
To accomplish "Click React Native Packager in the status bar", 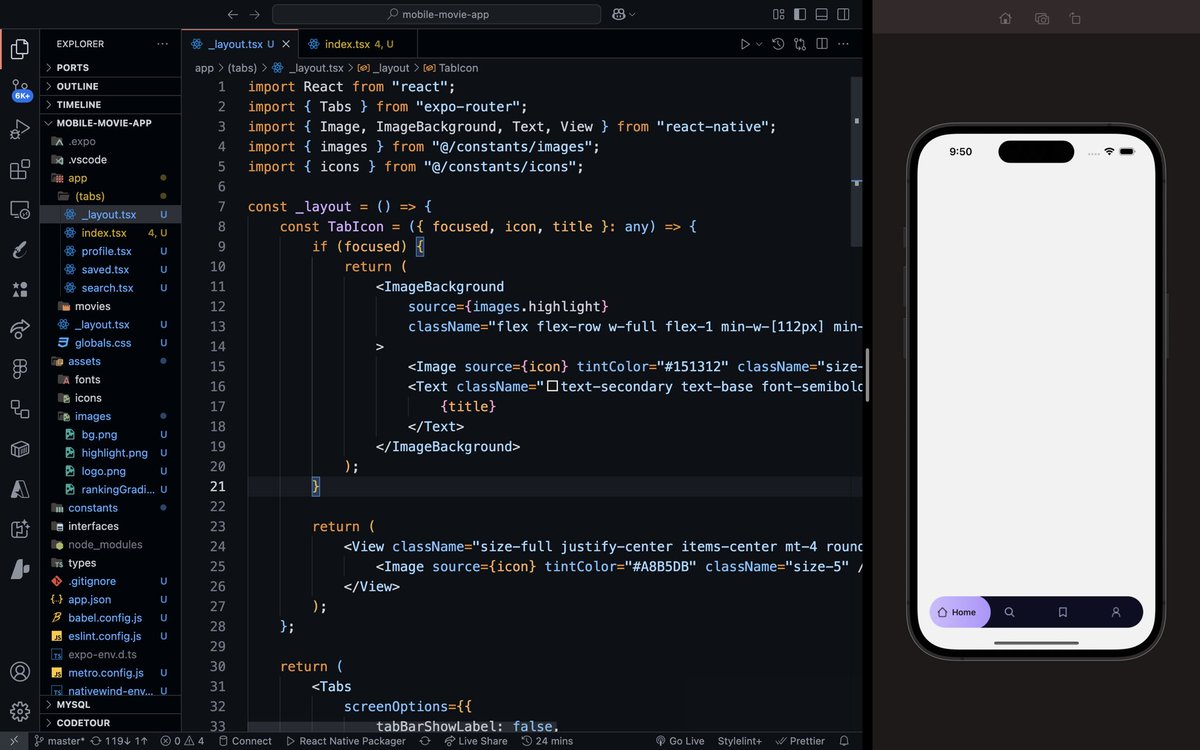I will [345, 741].
